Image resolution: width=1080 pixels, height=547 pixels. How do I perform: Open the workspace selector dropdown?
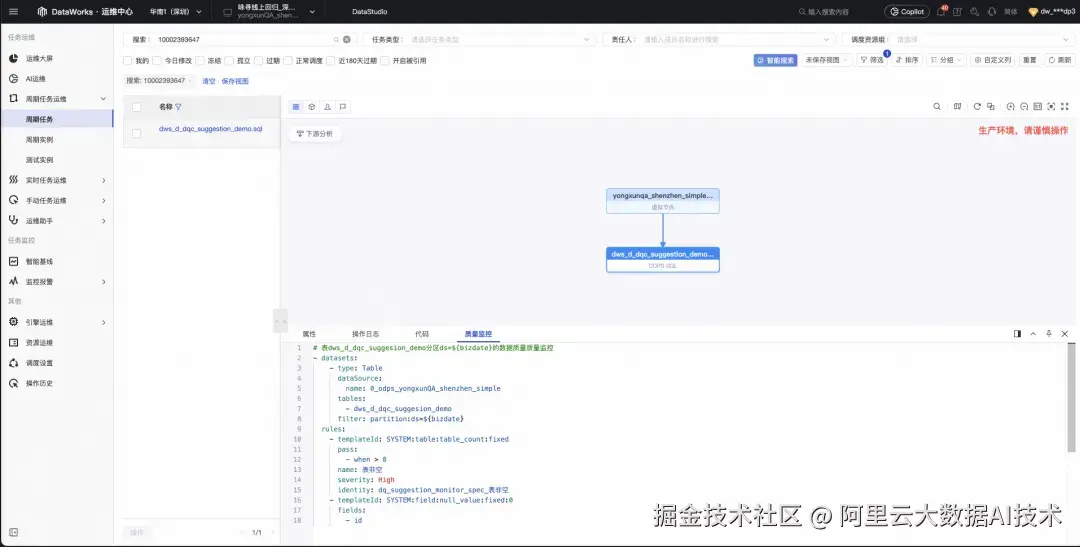click(269, 12)
